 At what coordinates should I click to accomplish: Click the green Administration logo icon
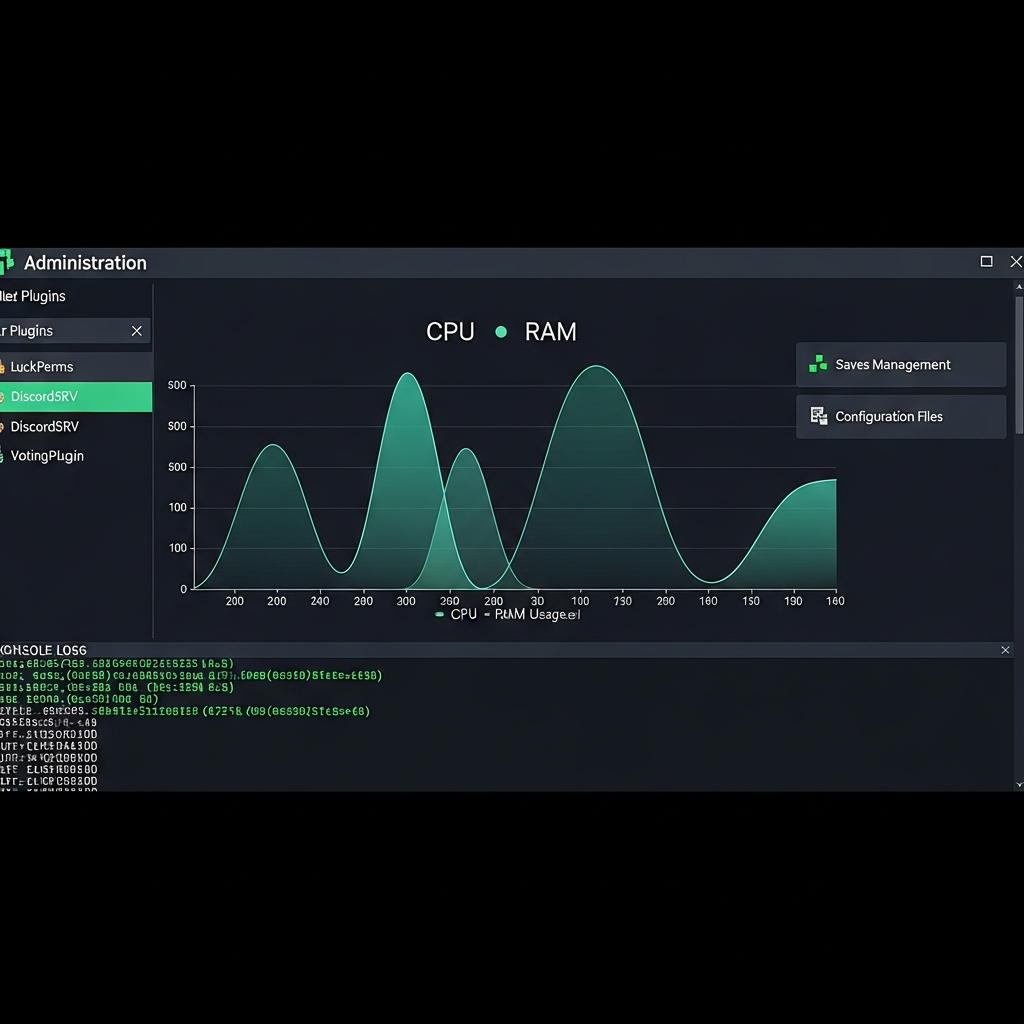click(x=7, y=262)
